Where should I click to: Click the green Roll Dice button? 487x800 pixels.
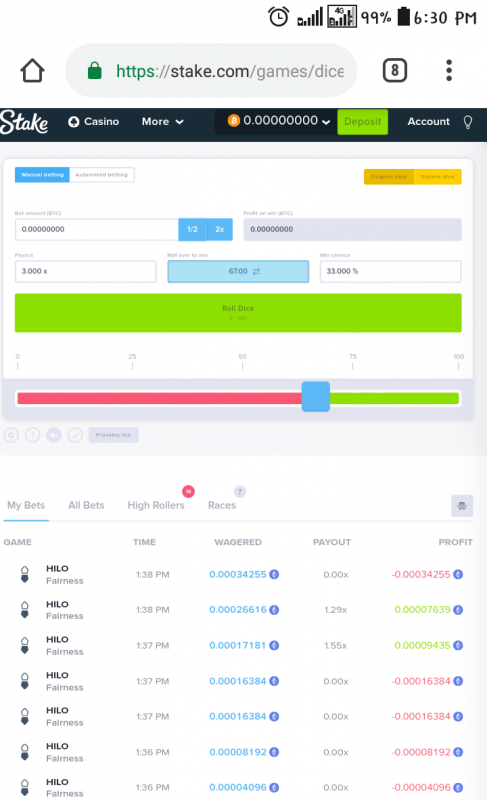click(238, 313)
